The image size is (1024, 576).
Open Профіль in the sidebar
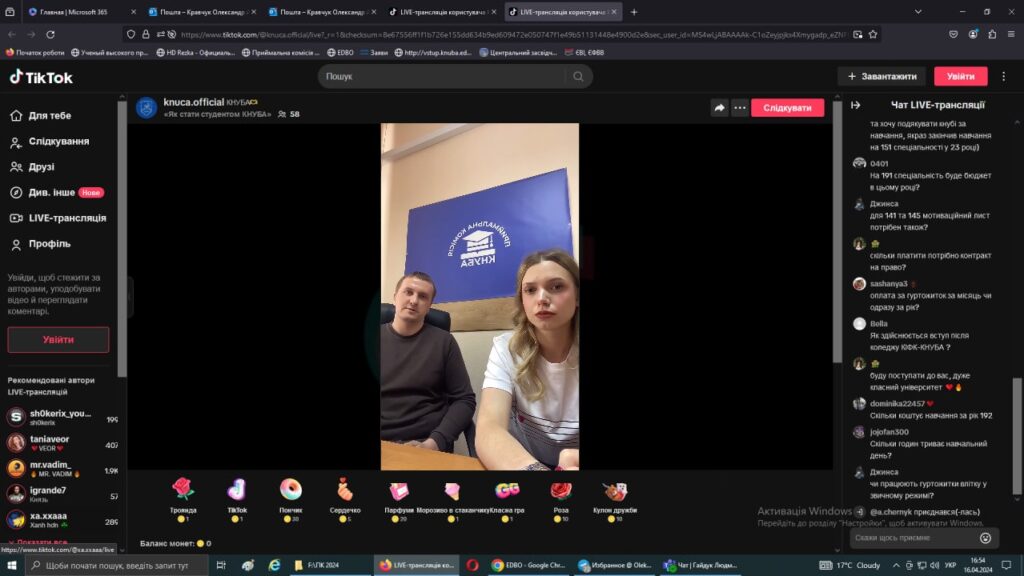click(40, 244)
